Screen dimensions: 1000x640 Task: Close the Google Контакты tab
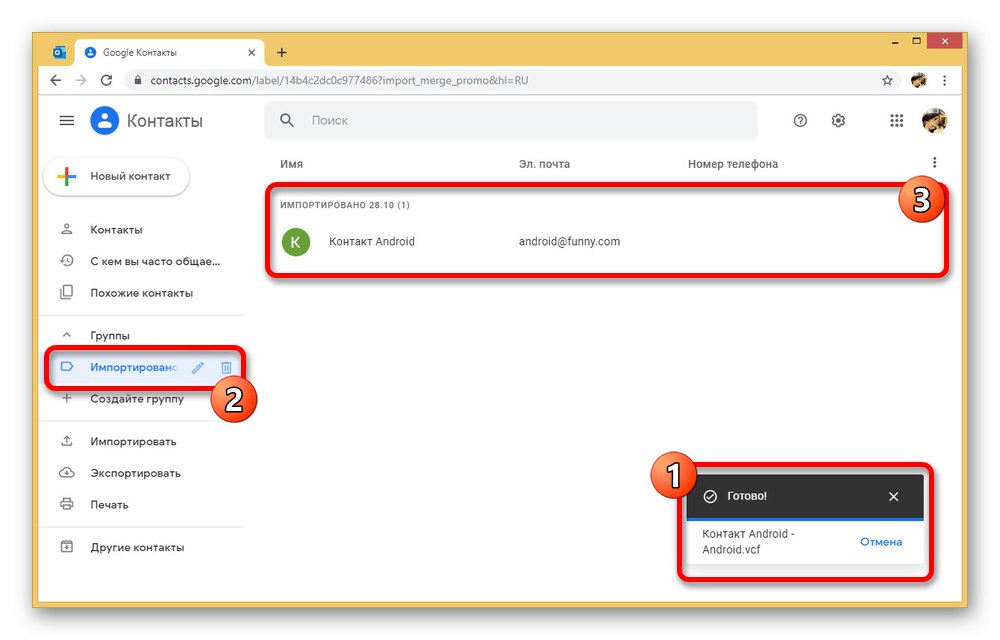(x=251, y=52)
